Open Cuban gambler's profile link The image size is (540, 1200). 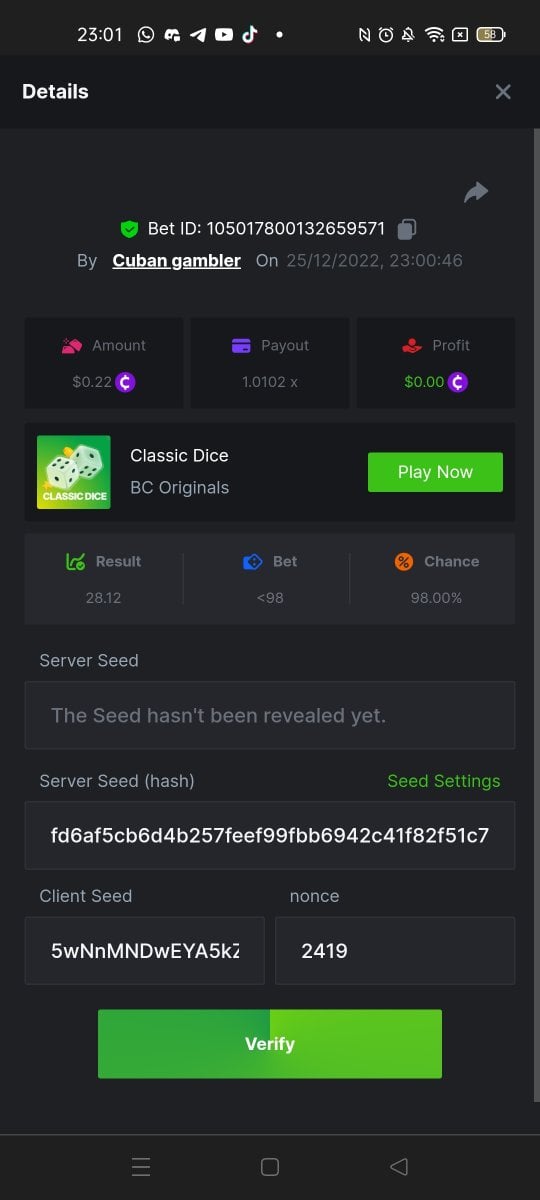pos(176,260)
